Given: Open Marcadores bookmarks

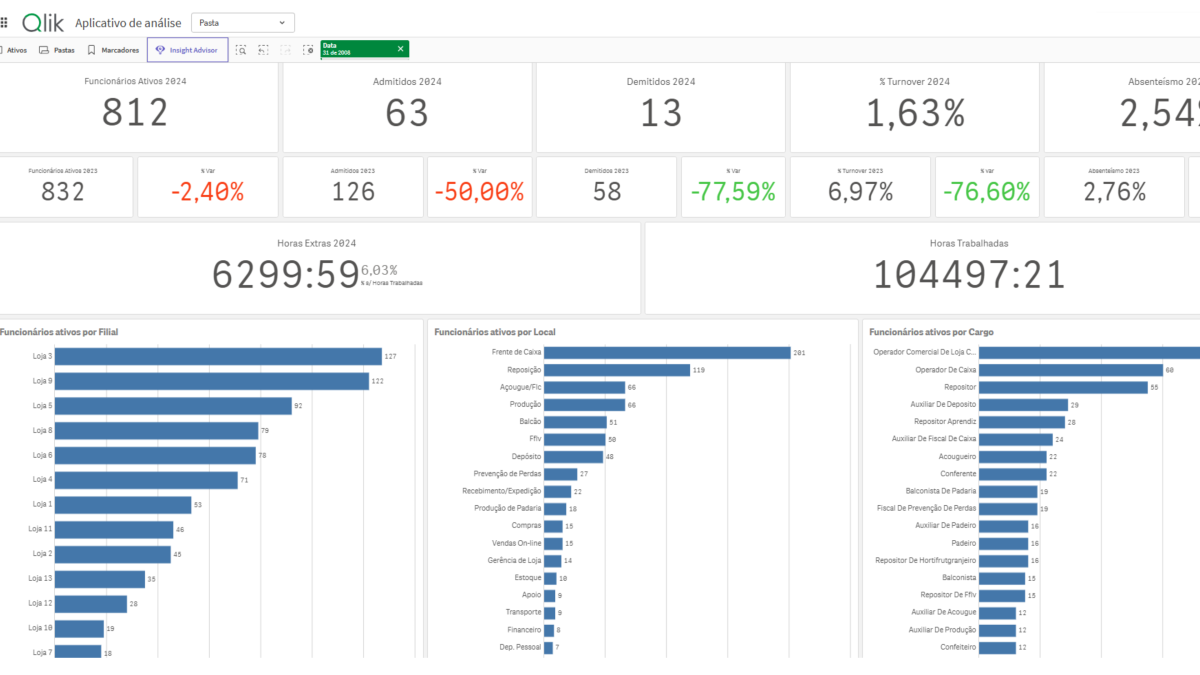Looking at the screenshot, I should coord(113,50).
